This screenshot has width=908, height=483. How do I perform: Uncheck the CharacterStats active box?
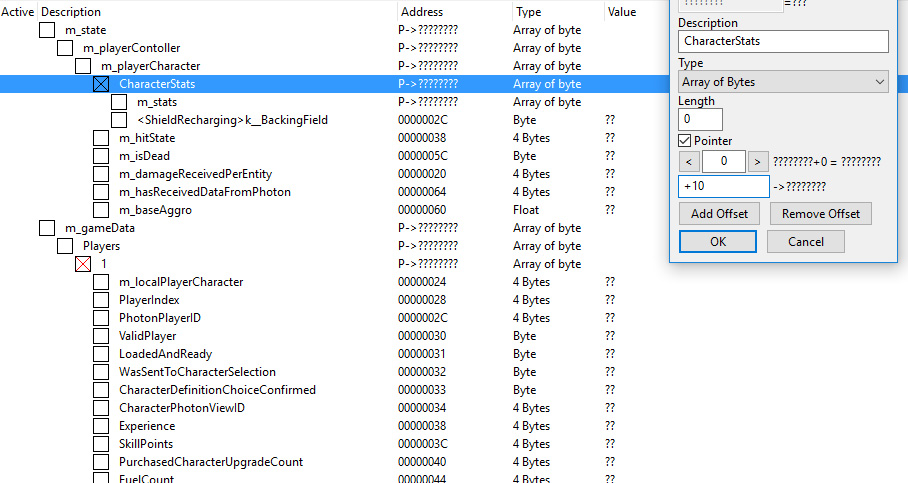101,84
